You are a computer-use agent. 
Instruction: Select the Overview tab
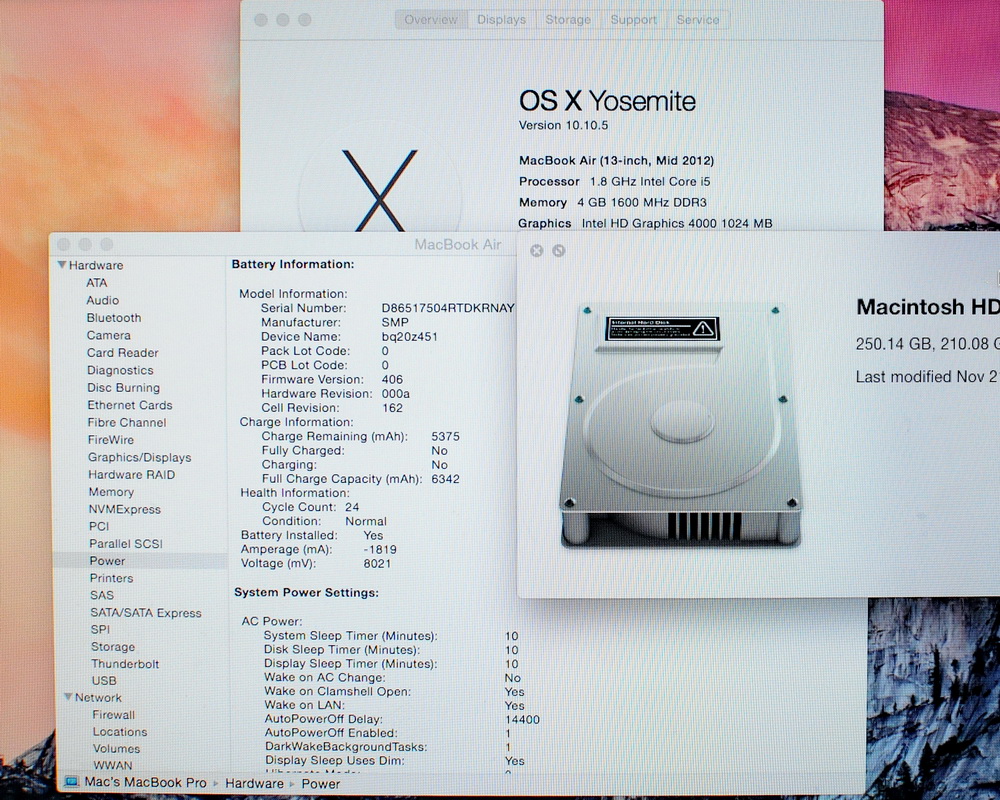[430, 20]
